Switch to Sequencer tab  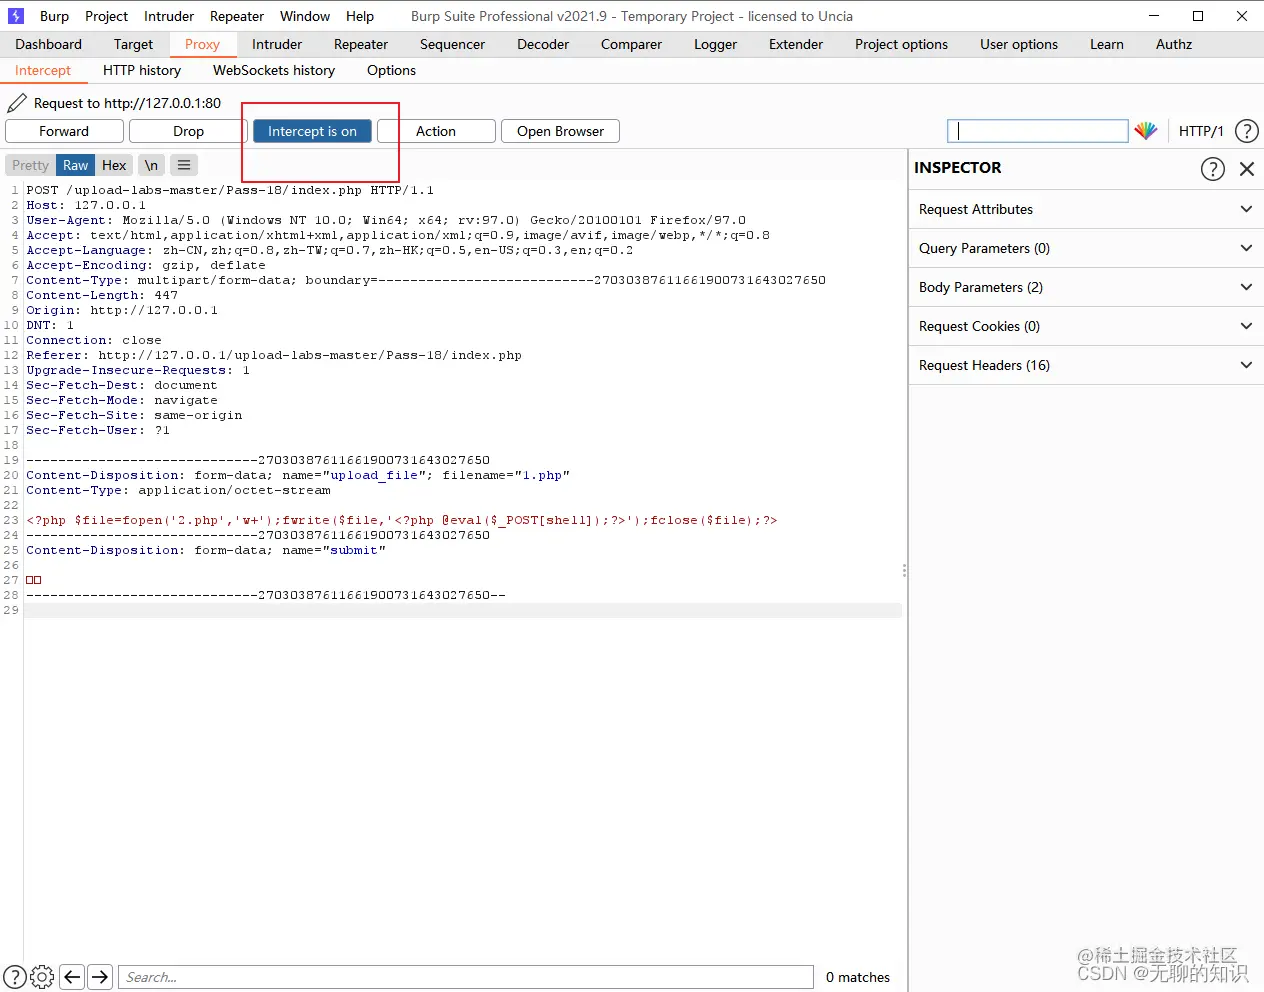tap(452, 44)
